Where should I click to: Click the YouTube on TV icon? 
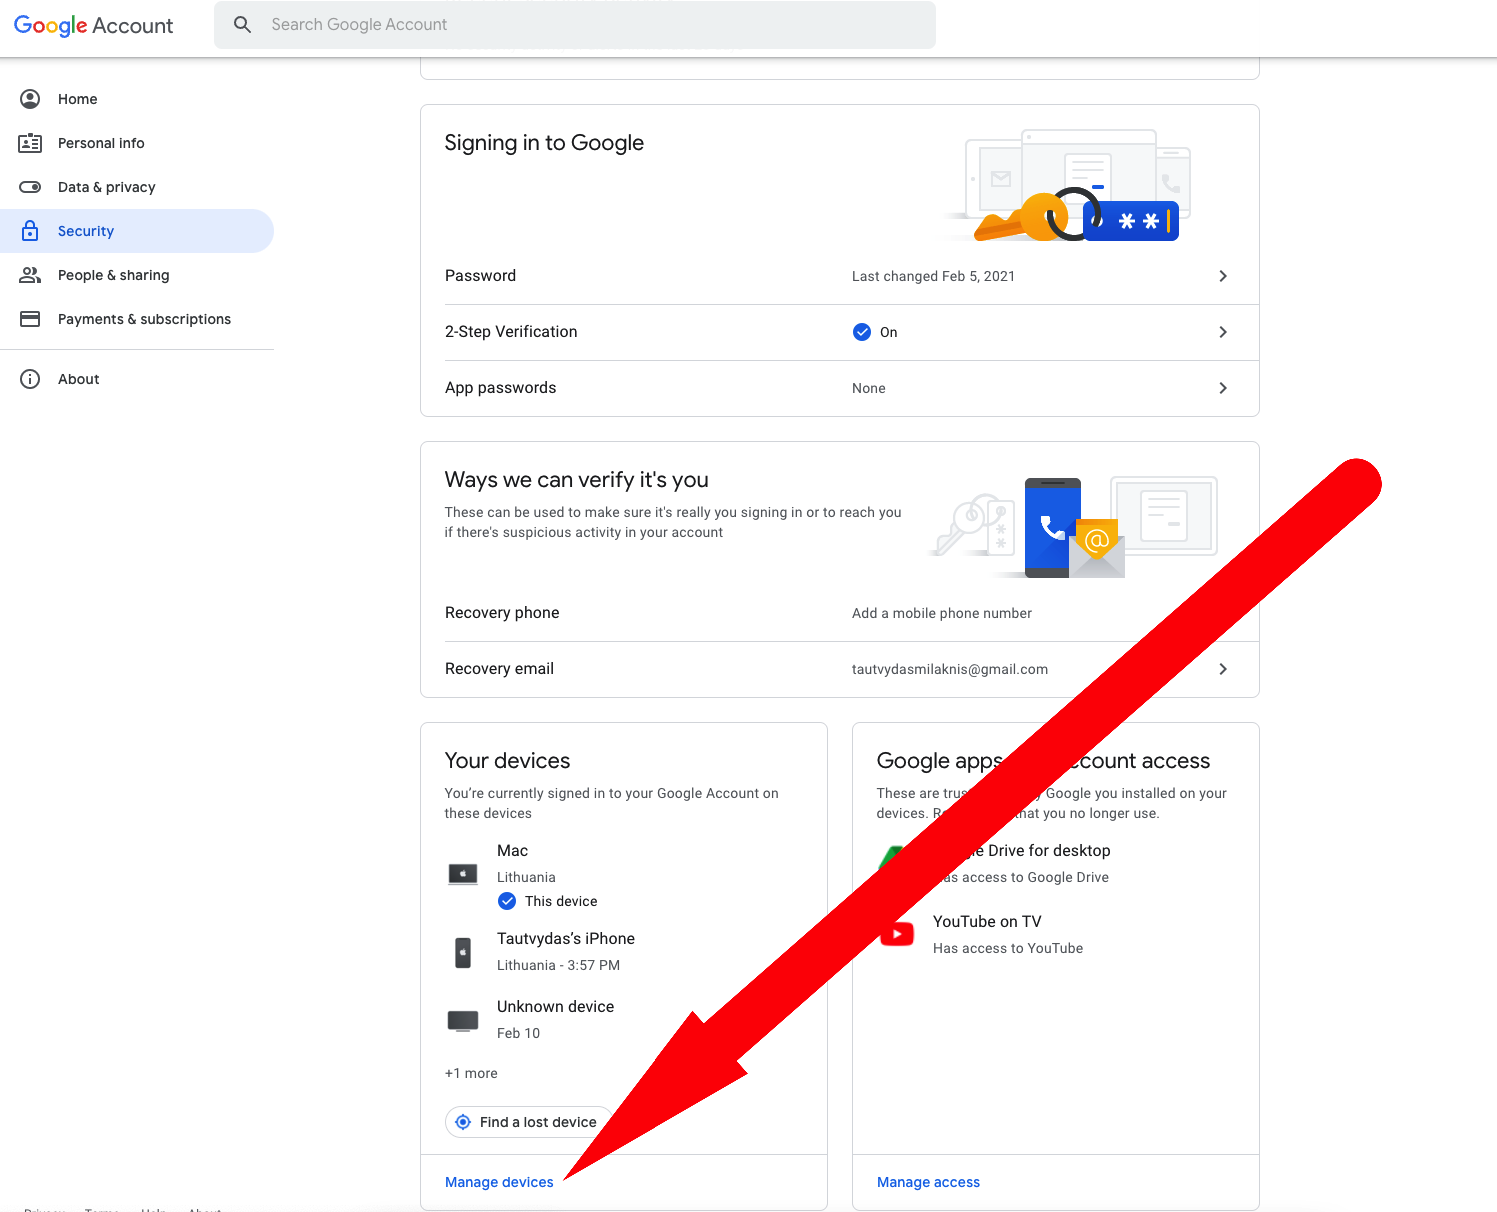[x=898, y=934]
